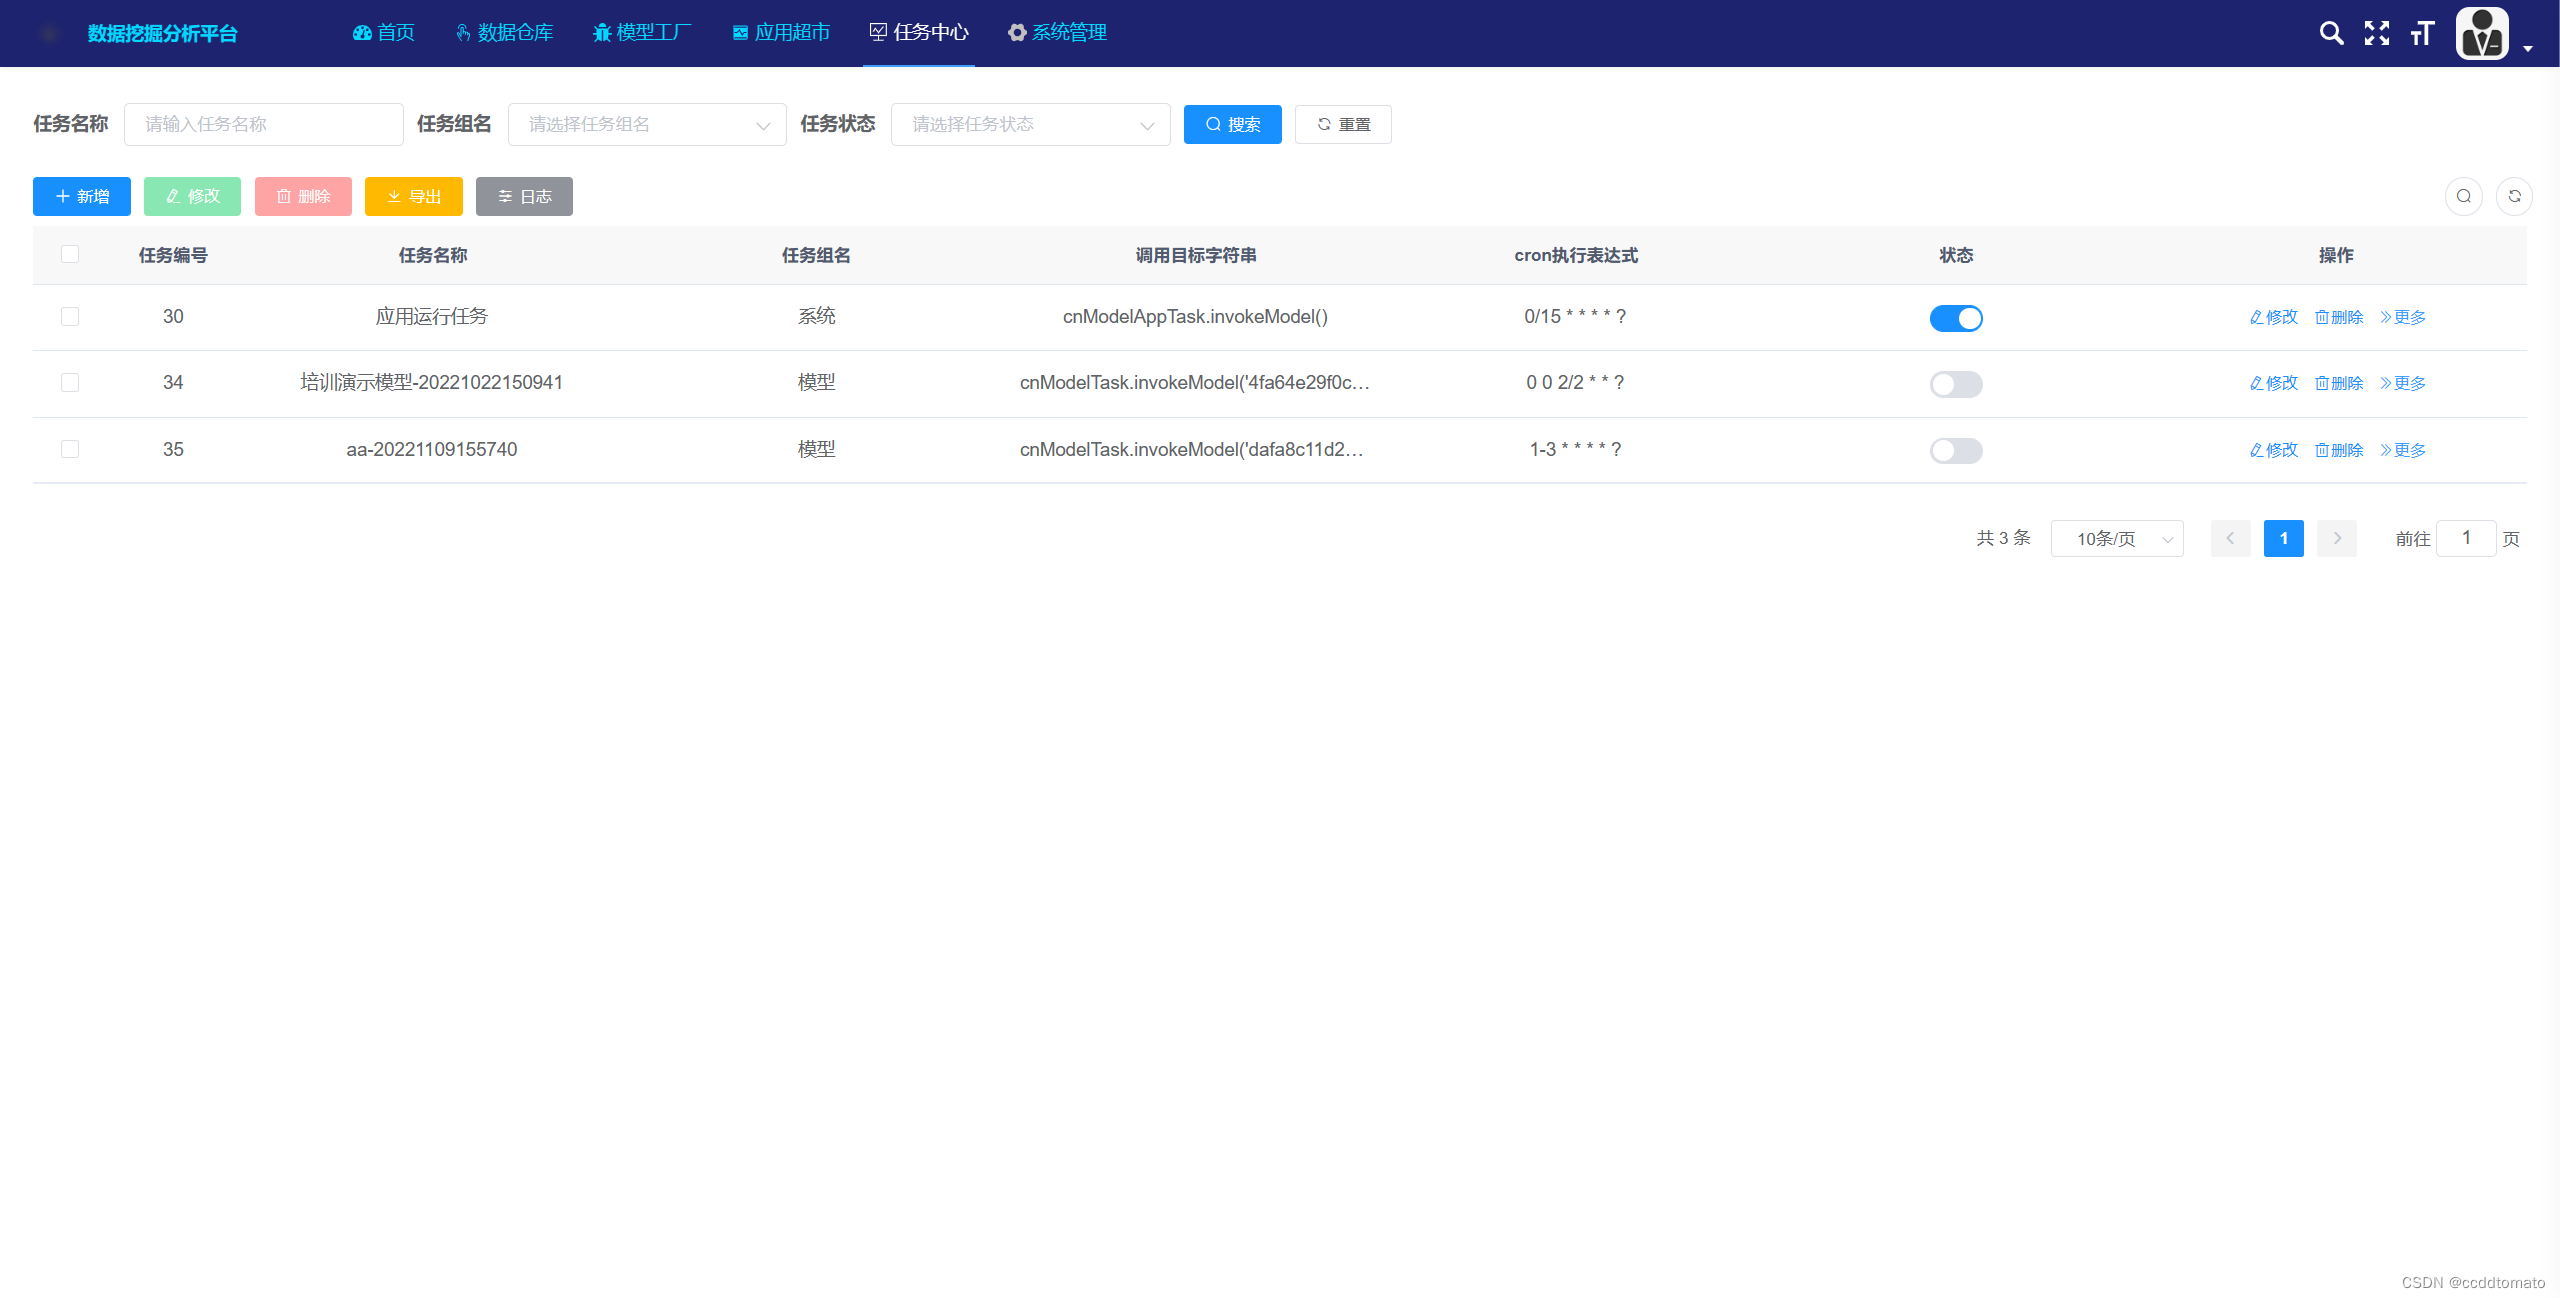Click the user avatar in top bar
2560x1298 pixels.
click(x=2482, y=33)
